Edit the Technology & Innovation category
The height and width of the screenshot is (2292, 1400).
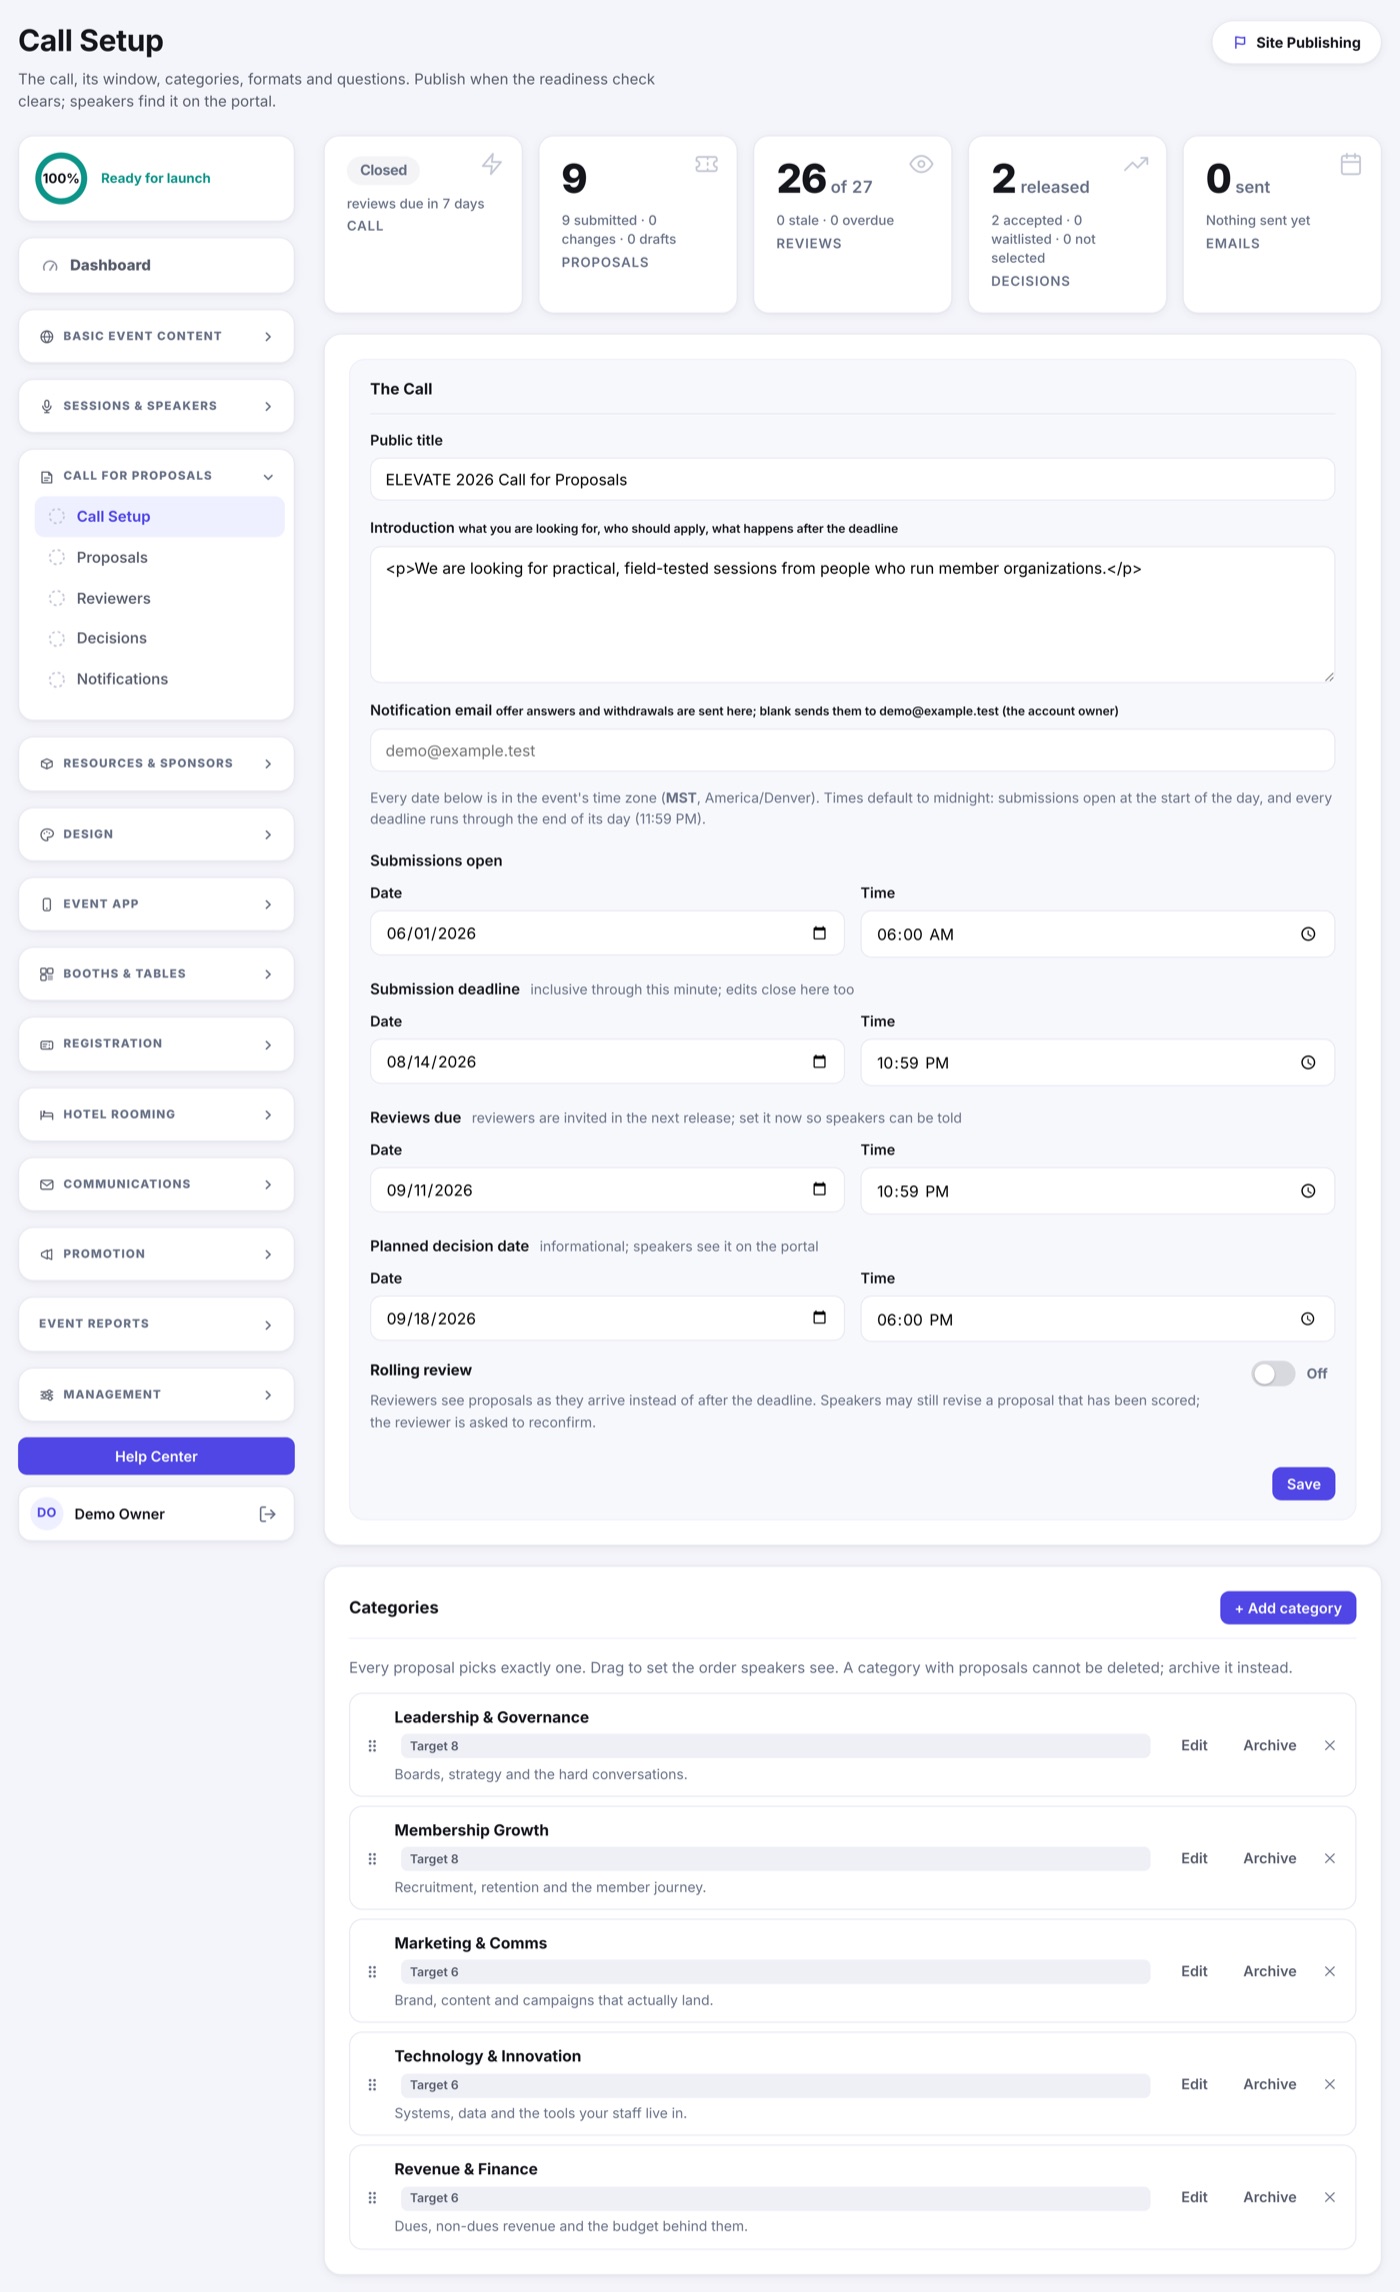pyautogui.click(x=1194, y=2085)
